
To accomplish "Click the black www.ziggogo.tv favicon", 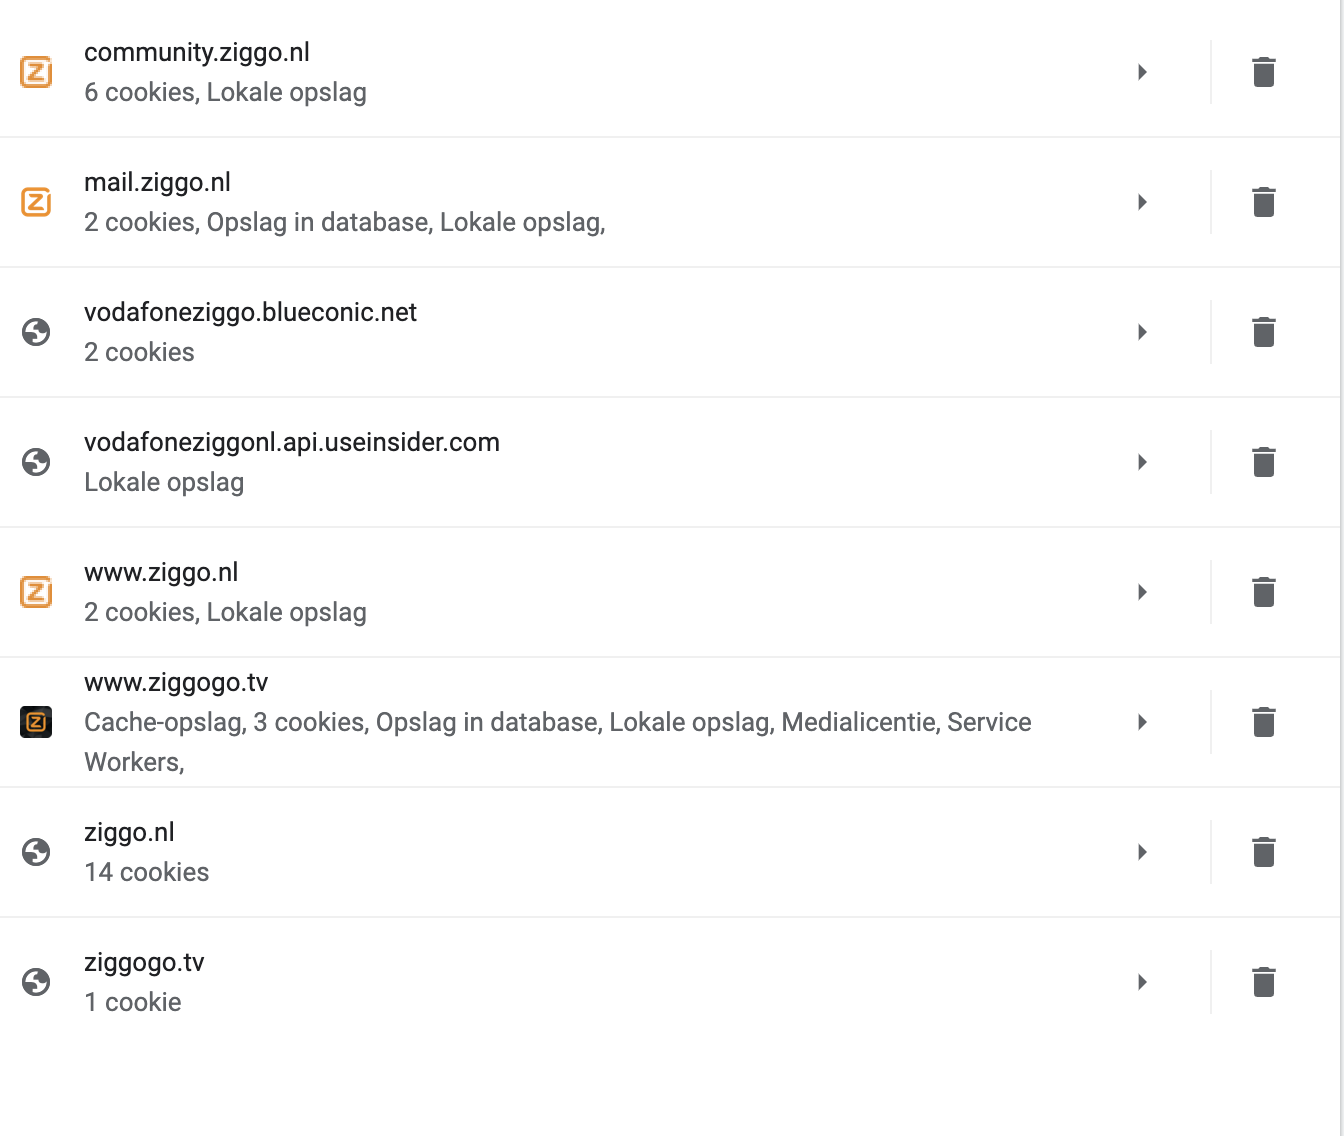I will (36, 722).
